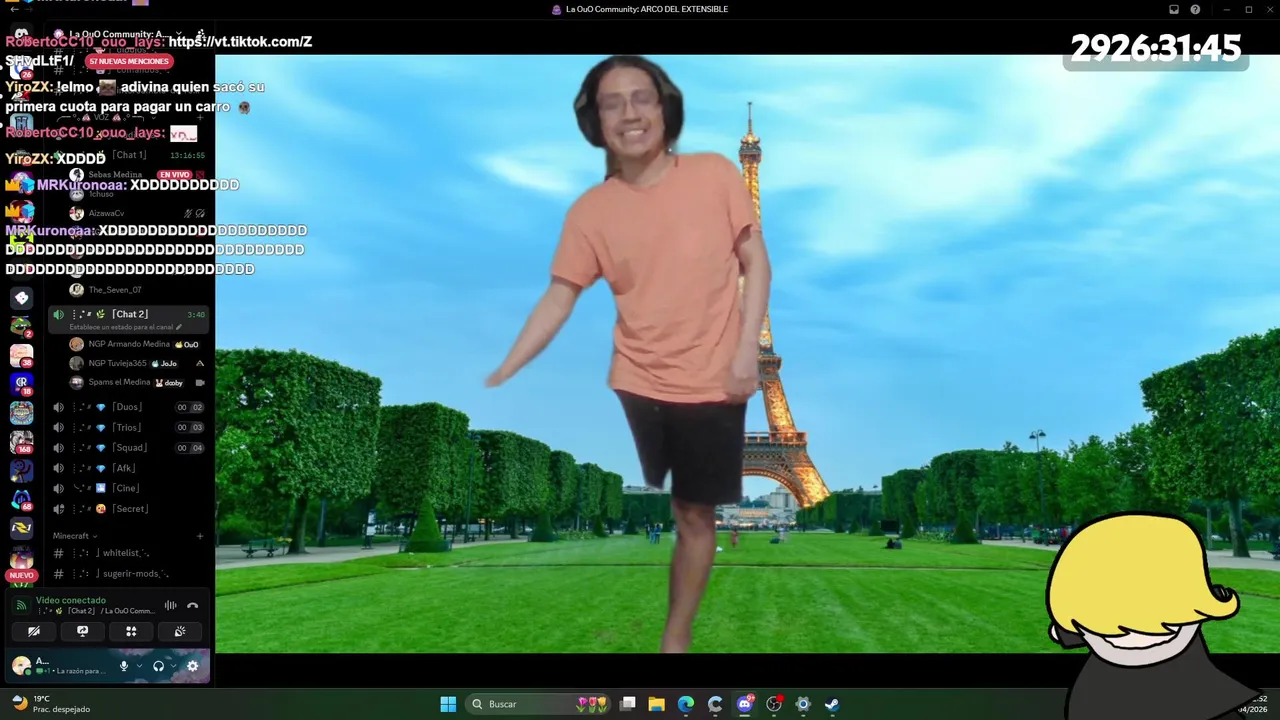
Task: Open the soundboard button
Action: pyautogui.click(x=180, y=631)
